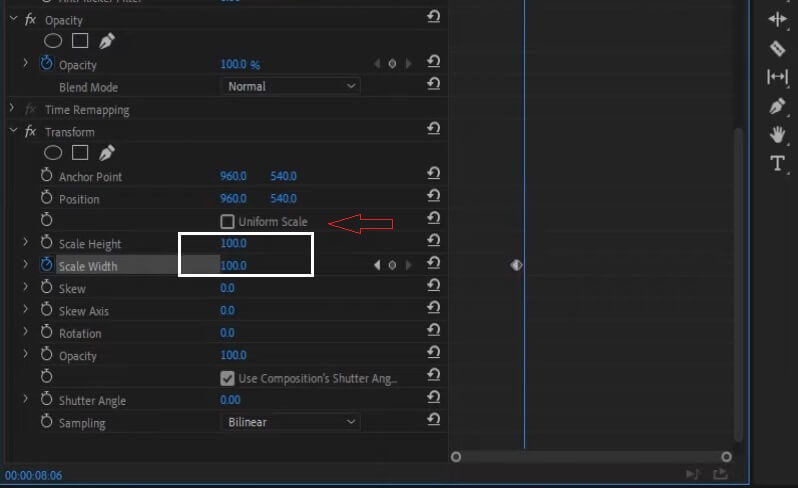Screen dimensions: 798x488
Task: Uncheck Use Composition's Shutter Angle
Action: [x=228, y=378]
